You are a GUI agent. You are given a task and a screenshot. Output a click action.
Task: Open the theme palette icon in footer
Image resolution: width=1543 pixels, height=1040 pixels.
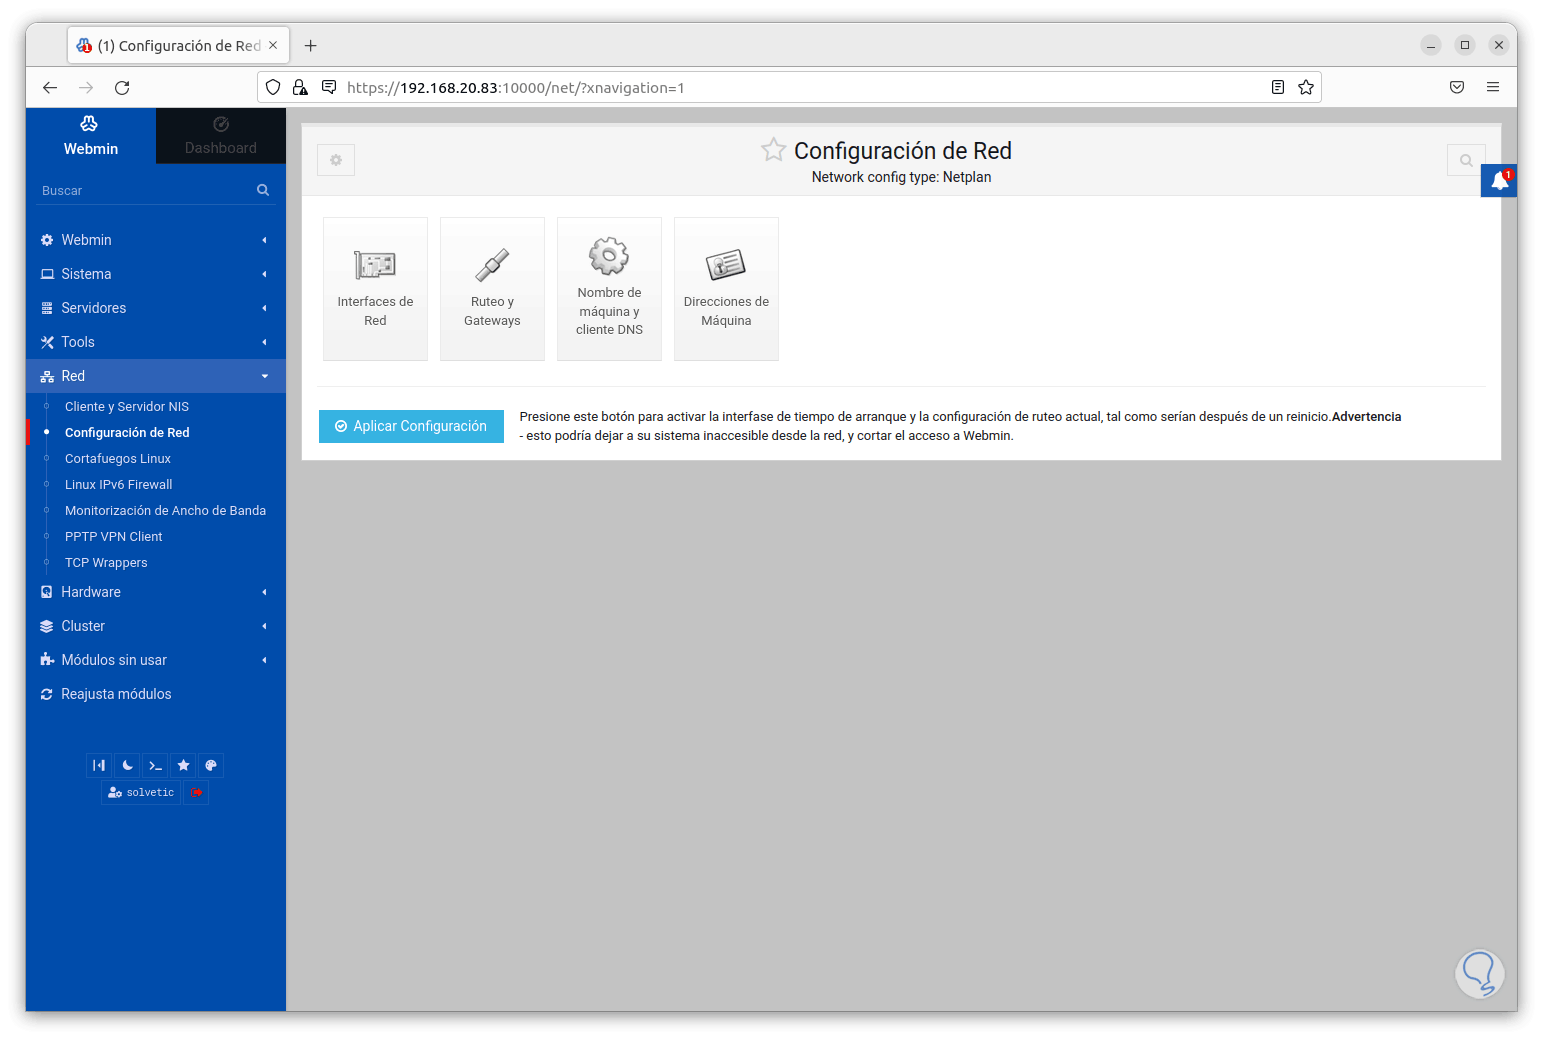click(211, 765)
